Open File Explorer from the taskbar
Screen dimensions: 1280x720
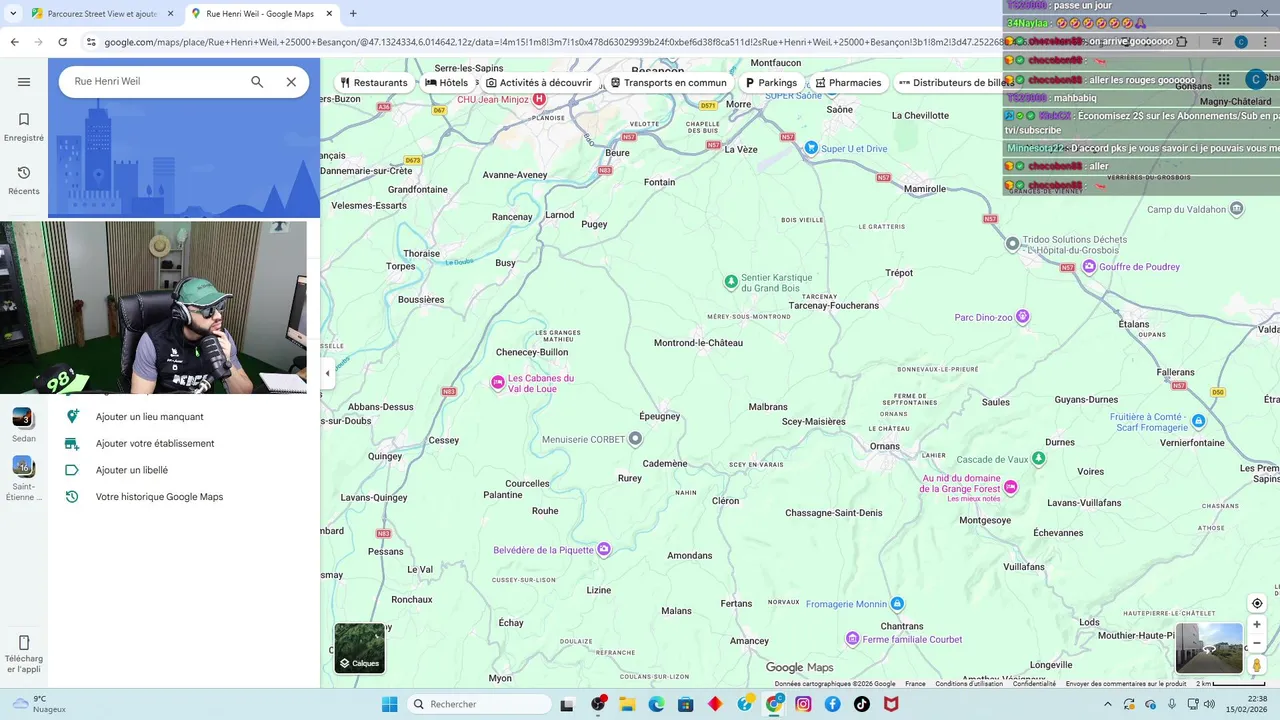tap(628, 704)
